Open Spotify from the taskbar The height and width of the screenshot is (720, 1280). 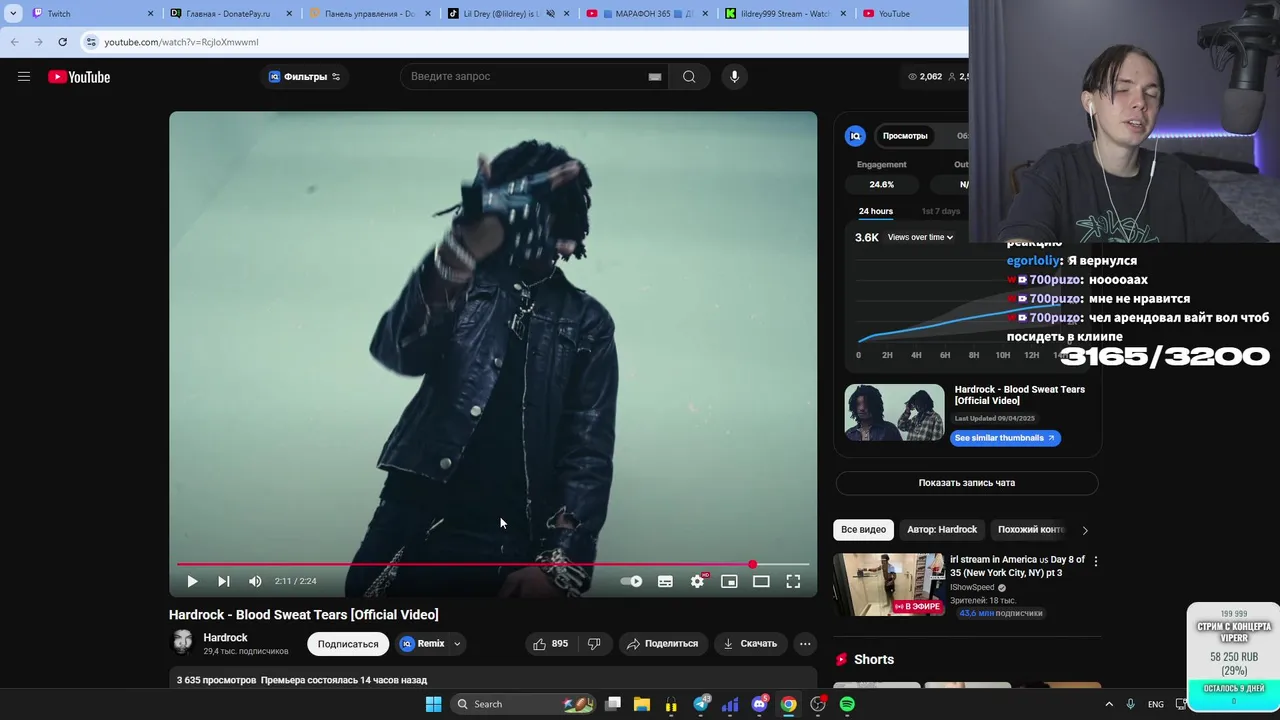847,704
